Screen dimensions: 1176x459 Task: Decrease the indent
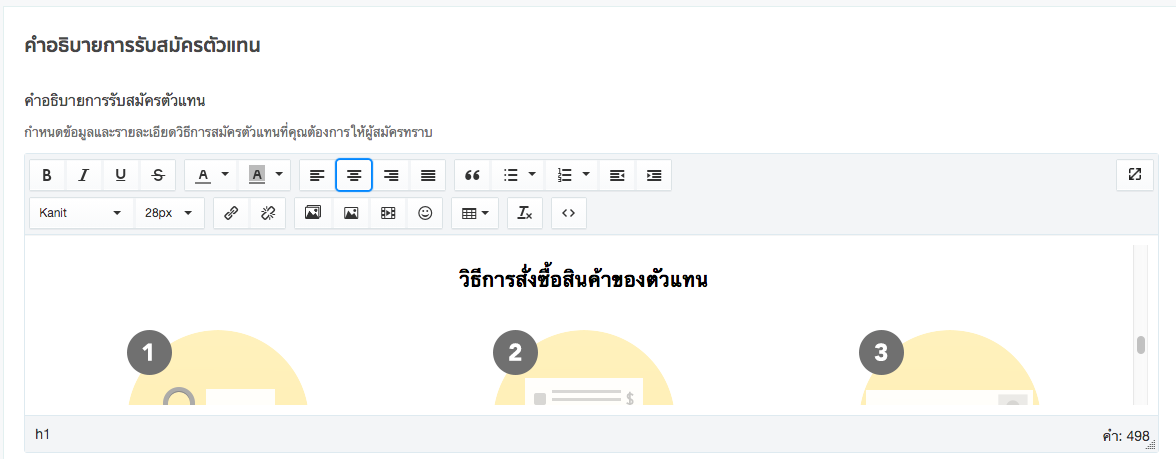click(617, 176)
